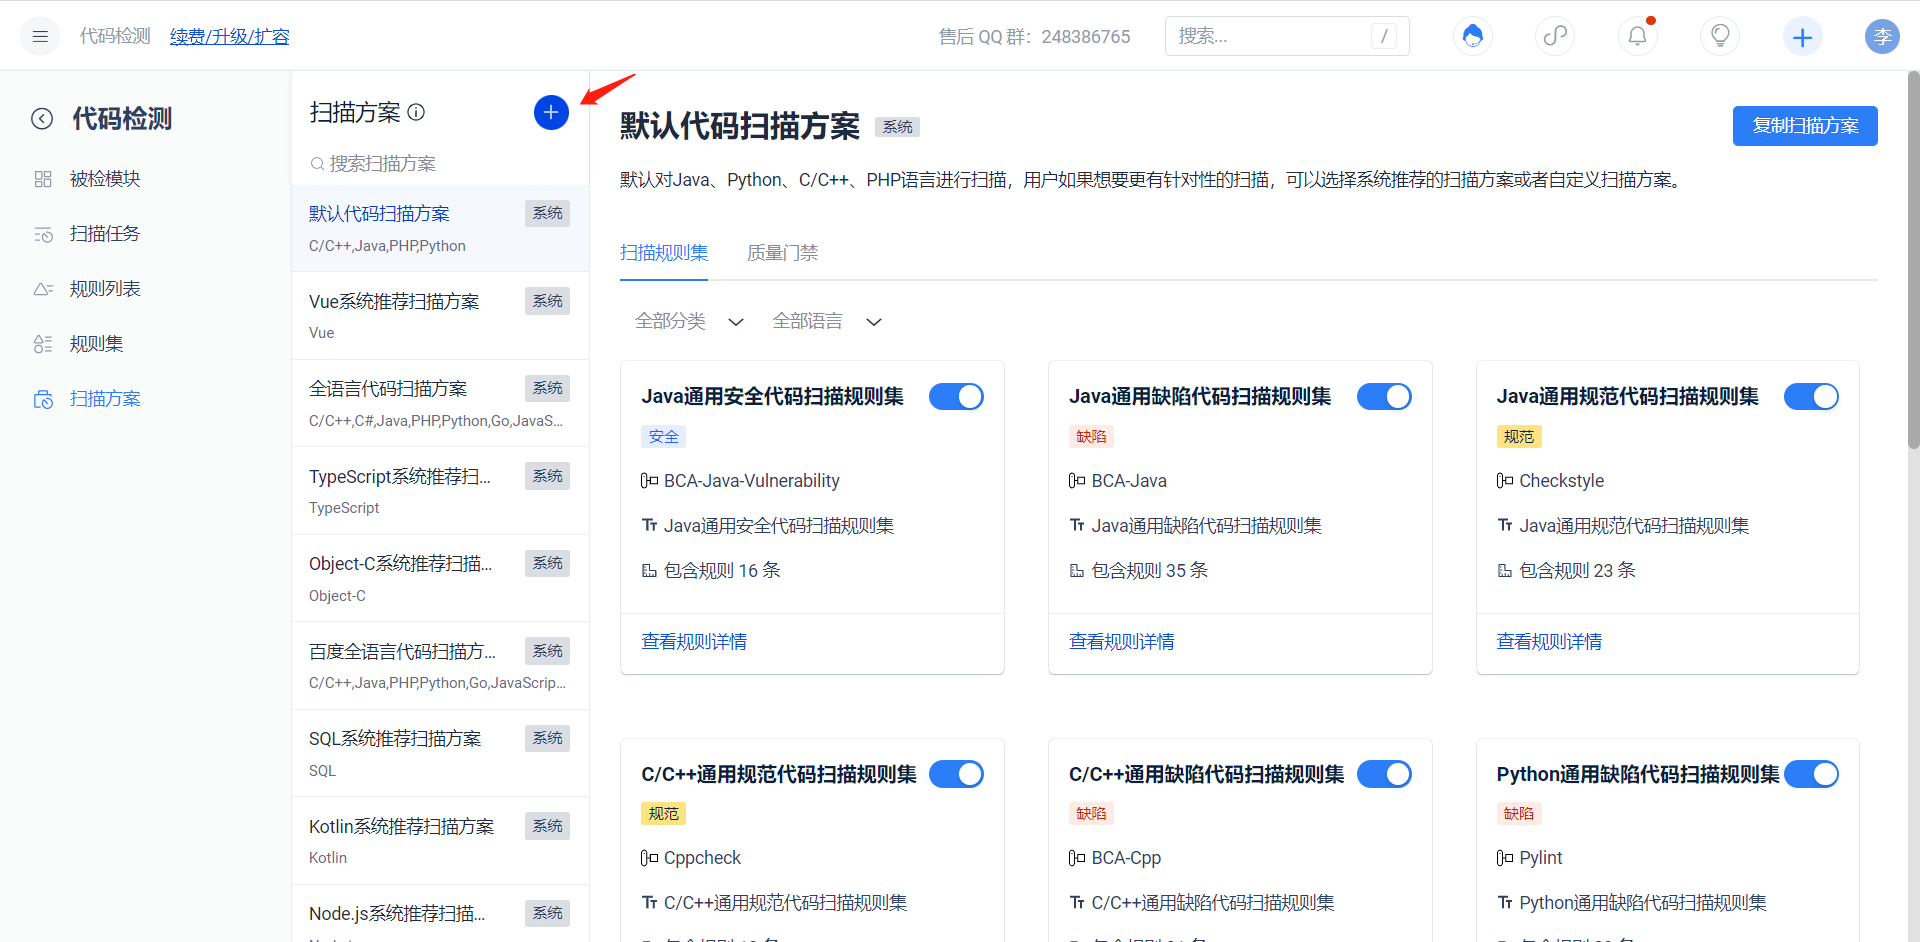Click the 缺陷 tag on Java通用缺陷 card

point(1091,437)
